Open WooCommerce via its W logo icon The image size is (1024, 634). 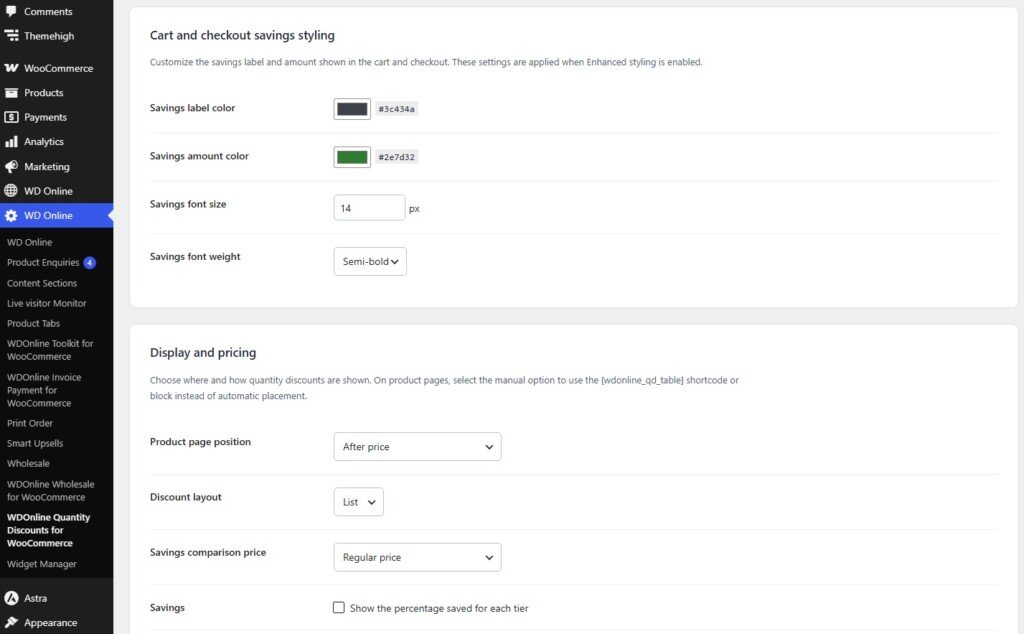click(x=11, y=68)
